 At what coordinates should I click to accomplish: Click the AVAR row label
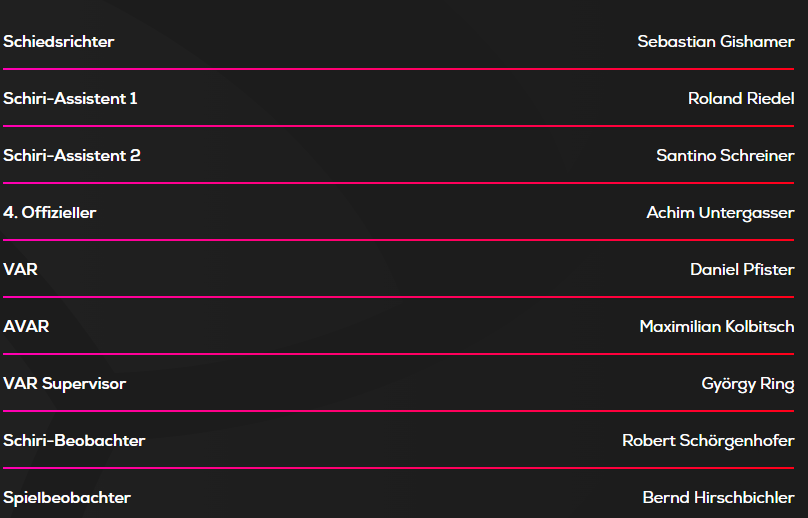pyautogui.click(x=26, y=327)
